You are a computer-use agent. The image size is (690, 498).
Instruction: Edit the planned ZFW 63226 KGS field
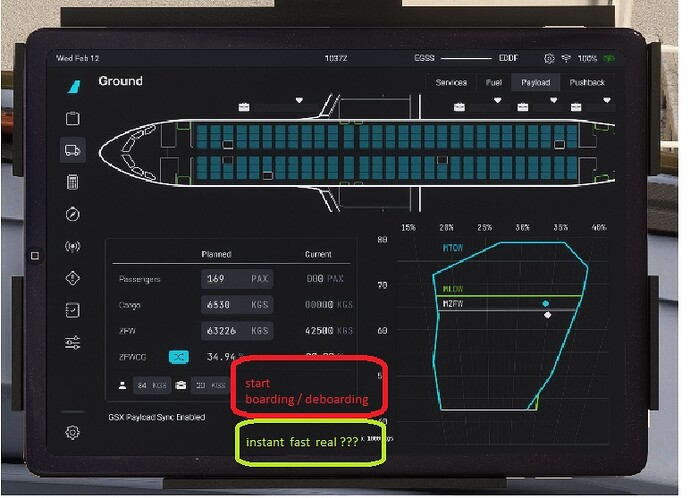(237, 331)
